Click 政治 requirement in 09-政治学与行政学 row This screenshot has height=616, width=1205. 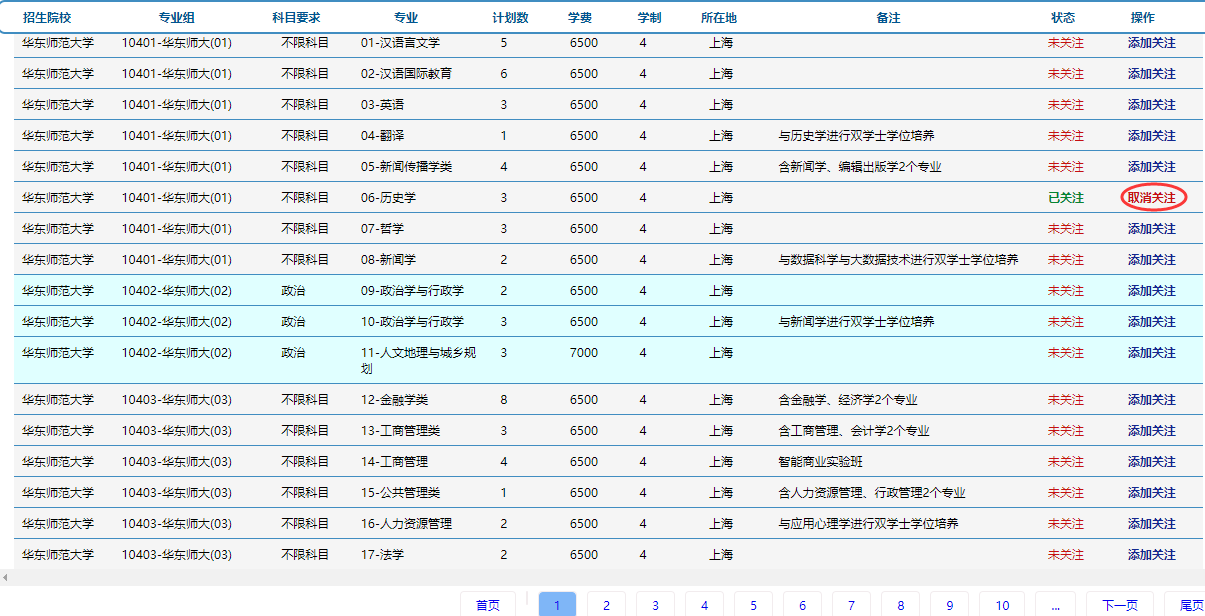click(x=293, y=291)
